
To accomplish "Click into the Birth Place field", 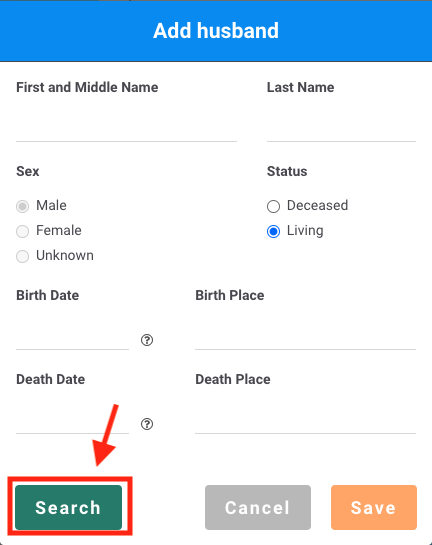I will (305, 336).
